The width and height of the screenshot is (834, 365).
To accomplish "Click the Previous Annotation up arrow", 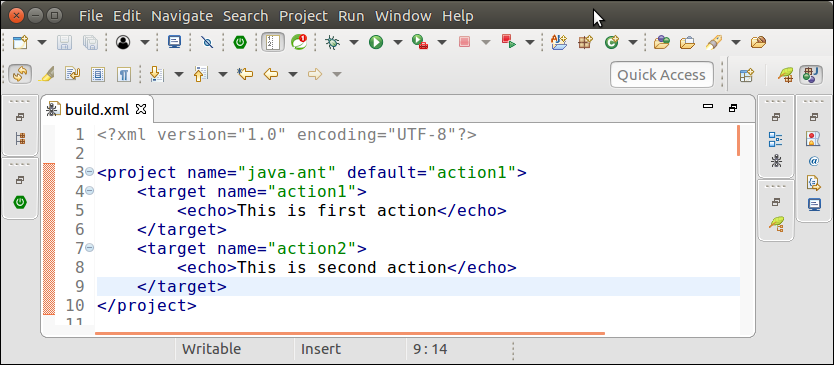I will click(200, 74).
